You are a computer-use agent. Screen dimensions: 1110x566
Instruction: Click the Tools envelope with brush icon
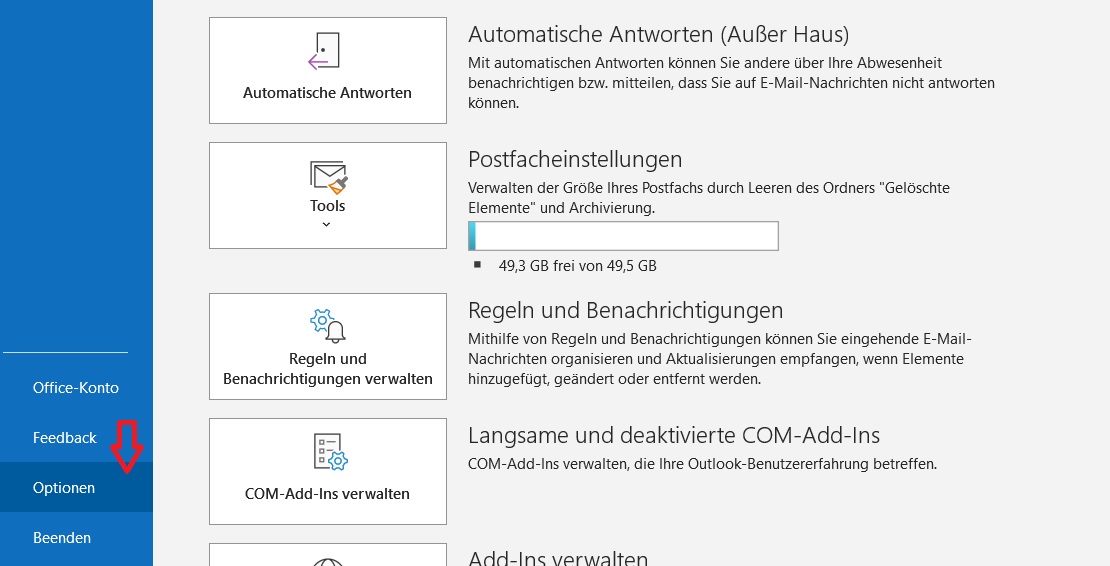tap(328, 177)
